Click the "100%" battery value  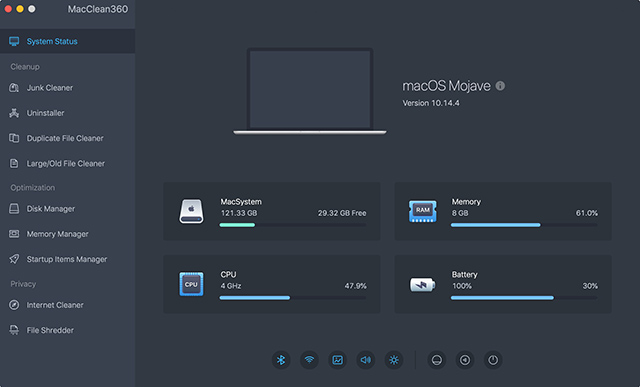pos(462,286)
